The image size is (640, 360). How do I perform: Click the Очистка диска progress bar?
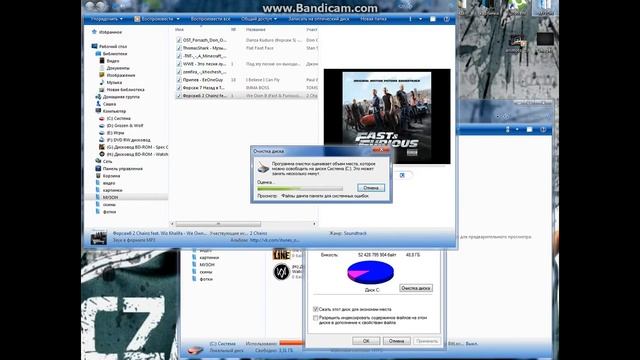click(300, 189)
